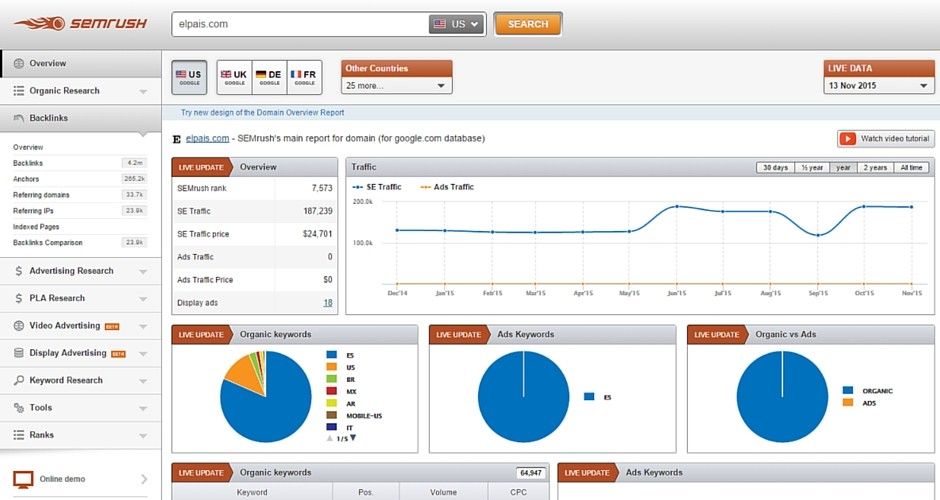Click the elpais.com favicon E icon
940x500 pixels.
pos(177,139)
